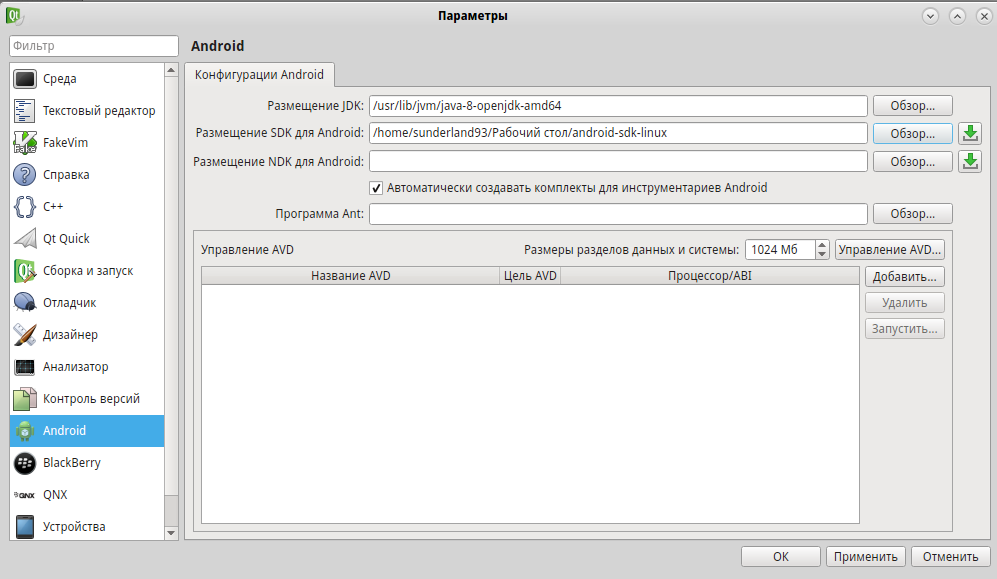
Task: Decrease partition size stepper down arrow
Action: point(822,254)
